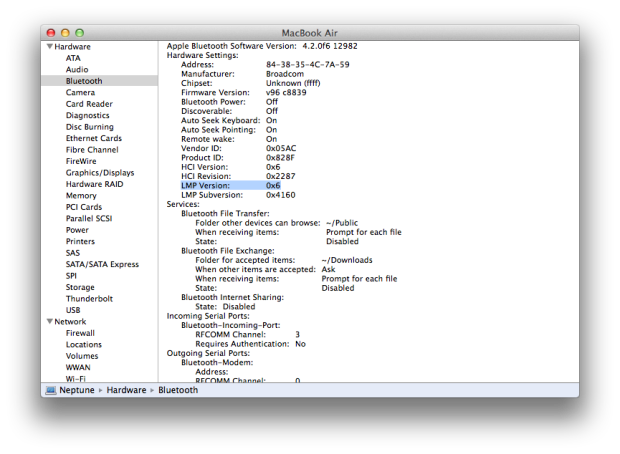Viewport: 620px width, 454px height.
Task: Click the Remote wake On row
Action: [x=229, y=139]
